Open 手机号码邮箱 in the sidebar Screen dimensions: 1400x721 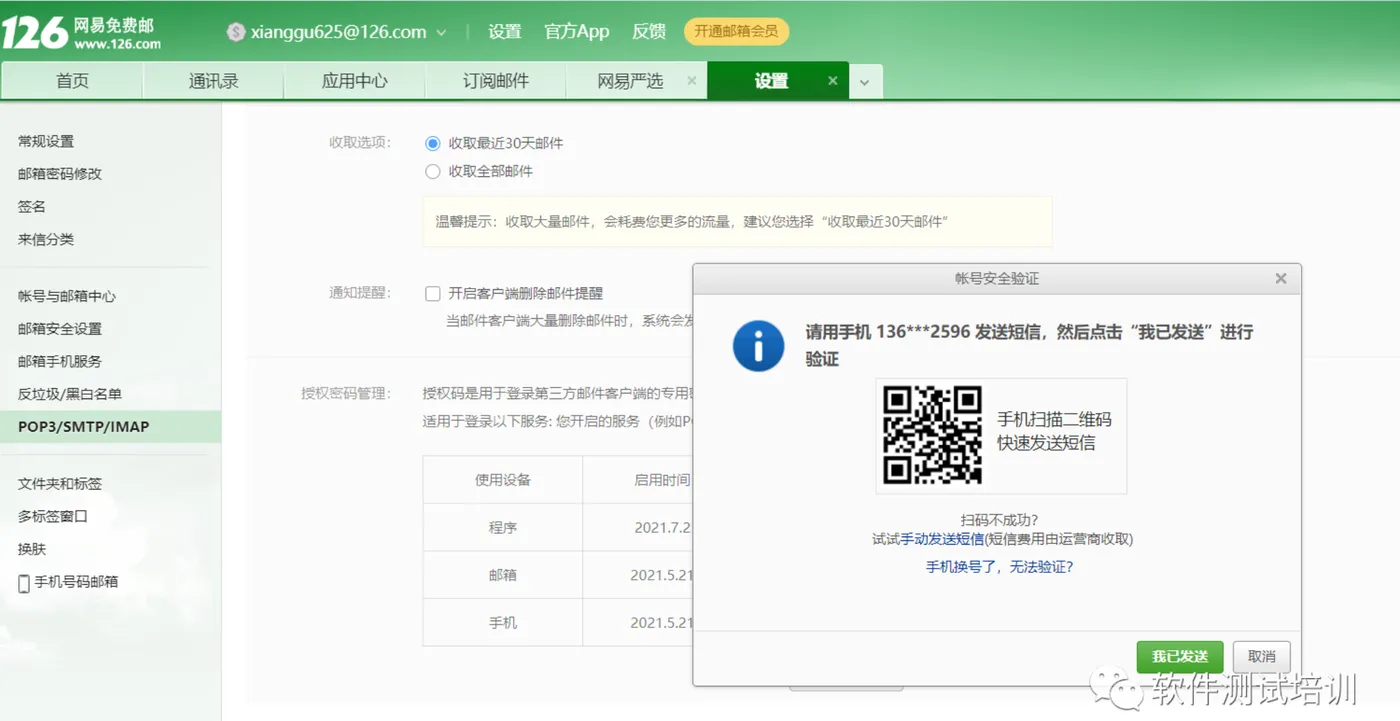(76, 582)
